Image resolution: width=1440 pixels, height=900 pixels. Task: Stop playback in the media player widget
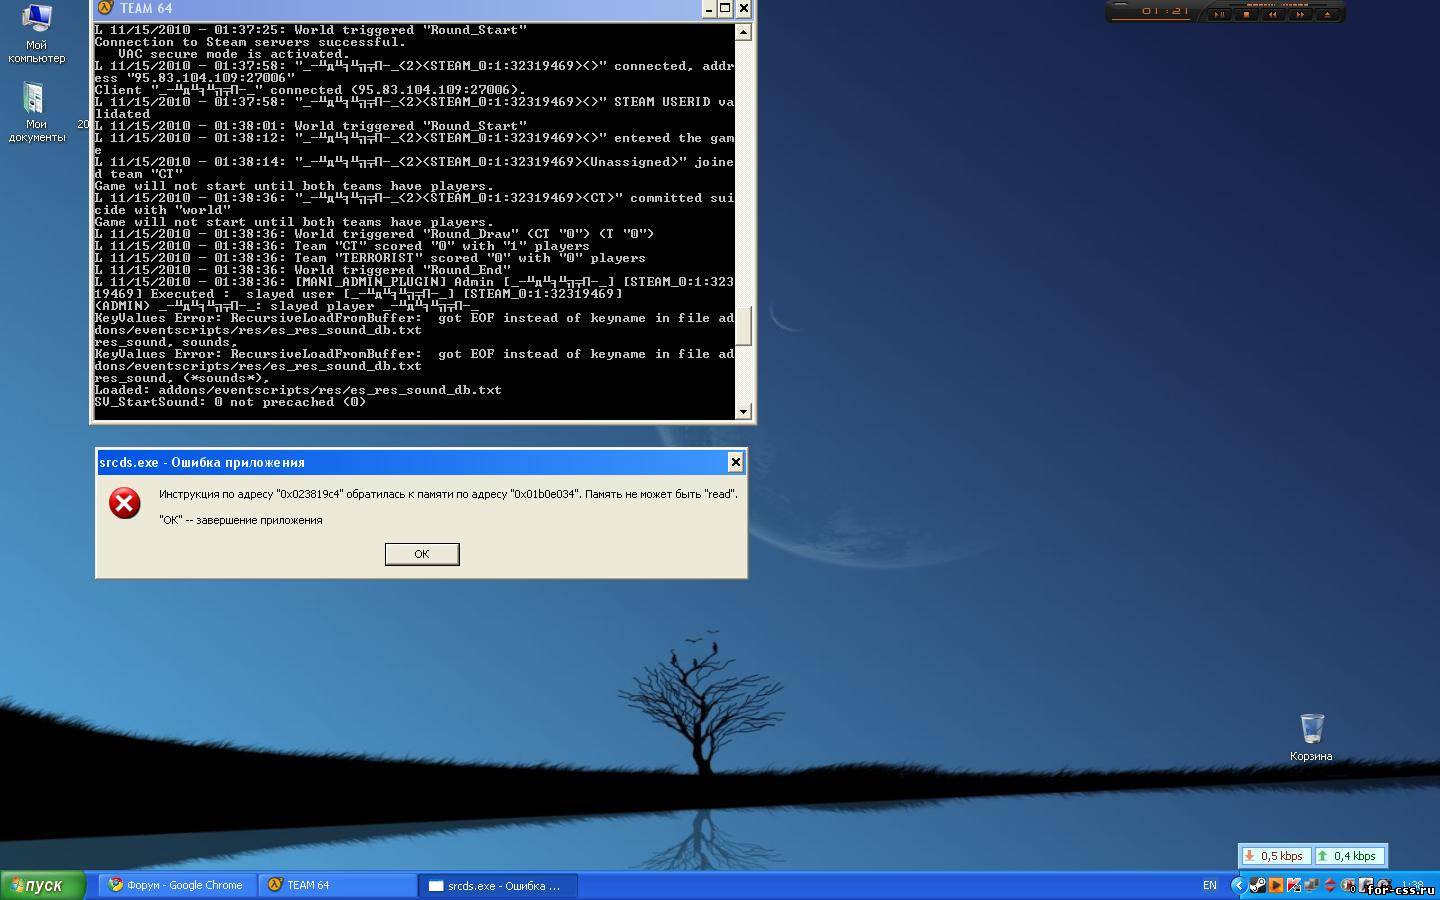[1246, 14]
